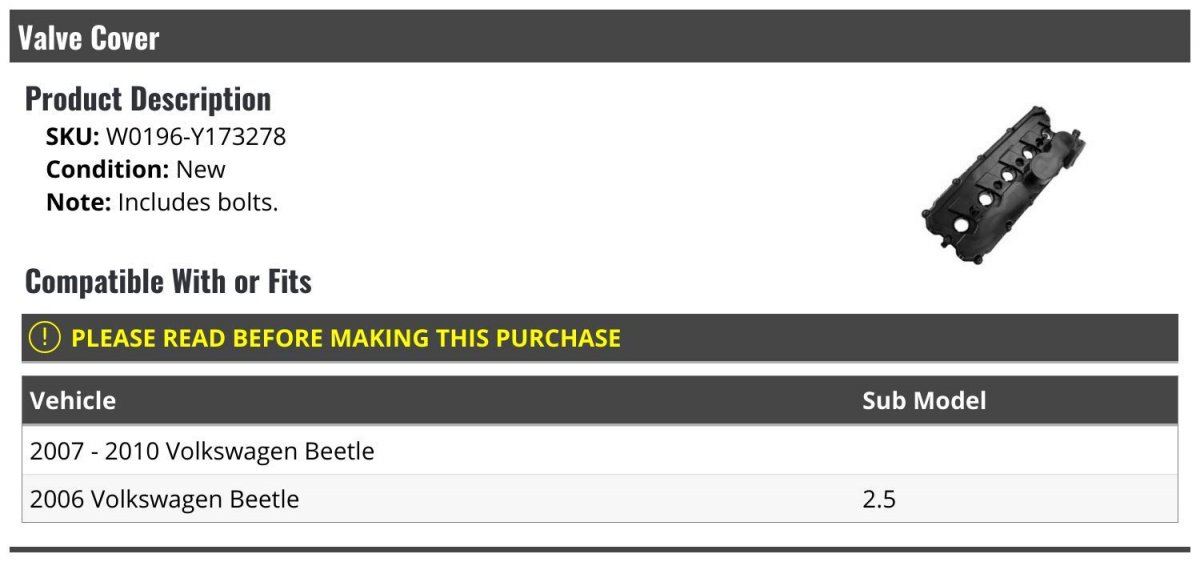Screen dimensions: 1200x562
Task: Click the Note label
Action: (x=78, y=202)
